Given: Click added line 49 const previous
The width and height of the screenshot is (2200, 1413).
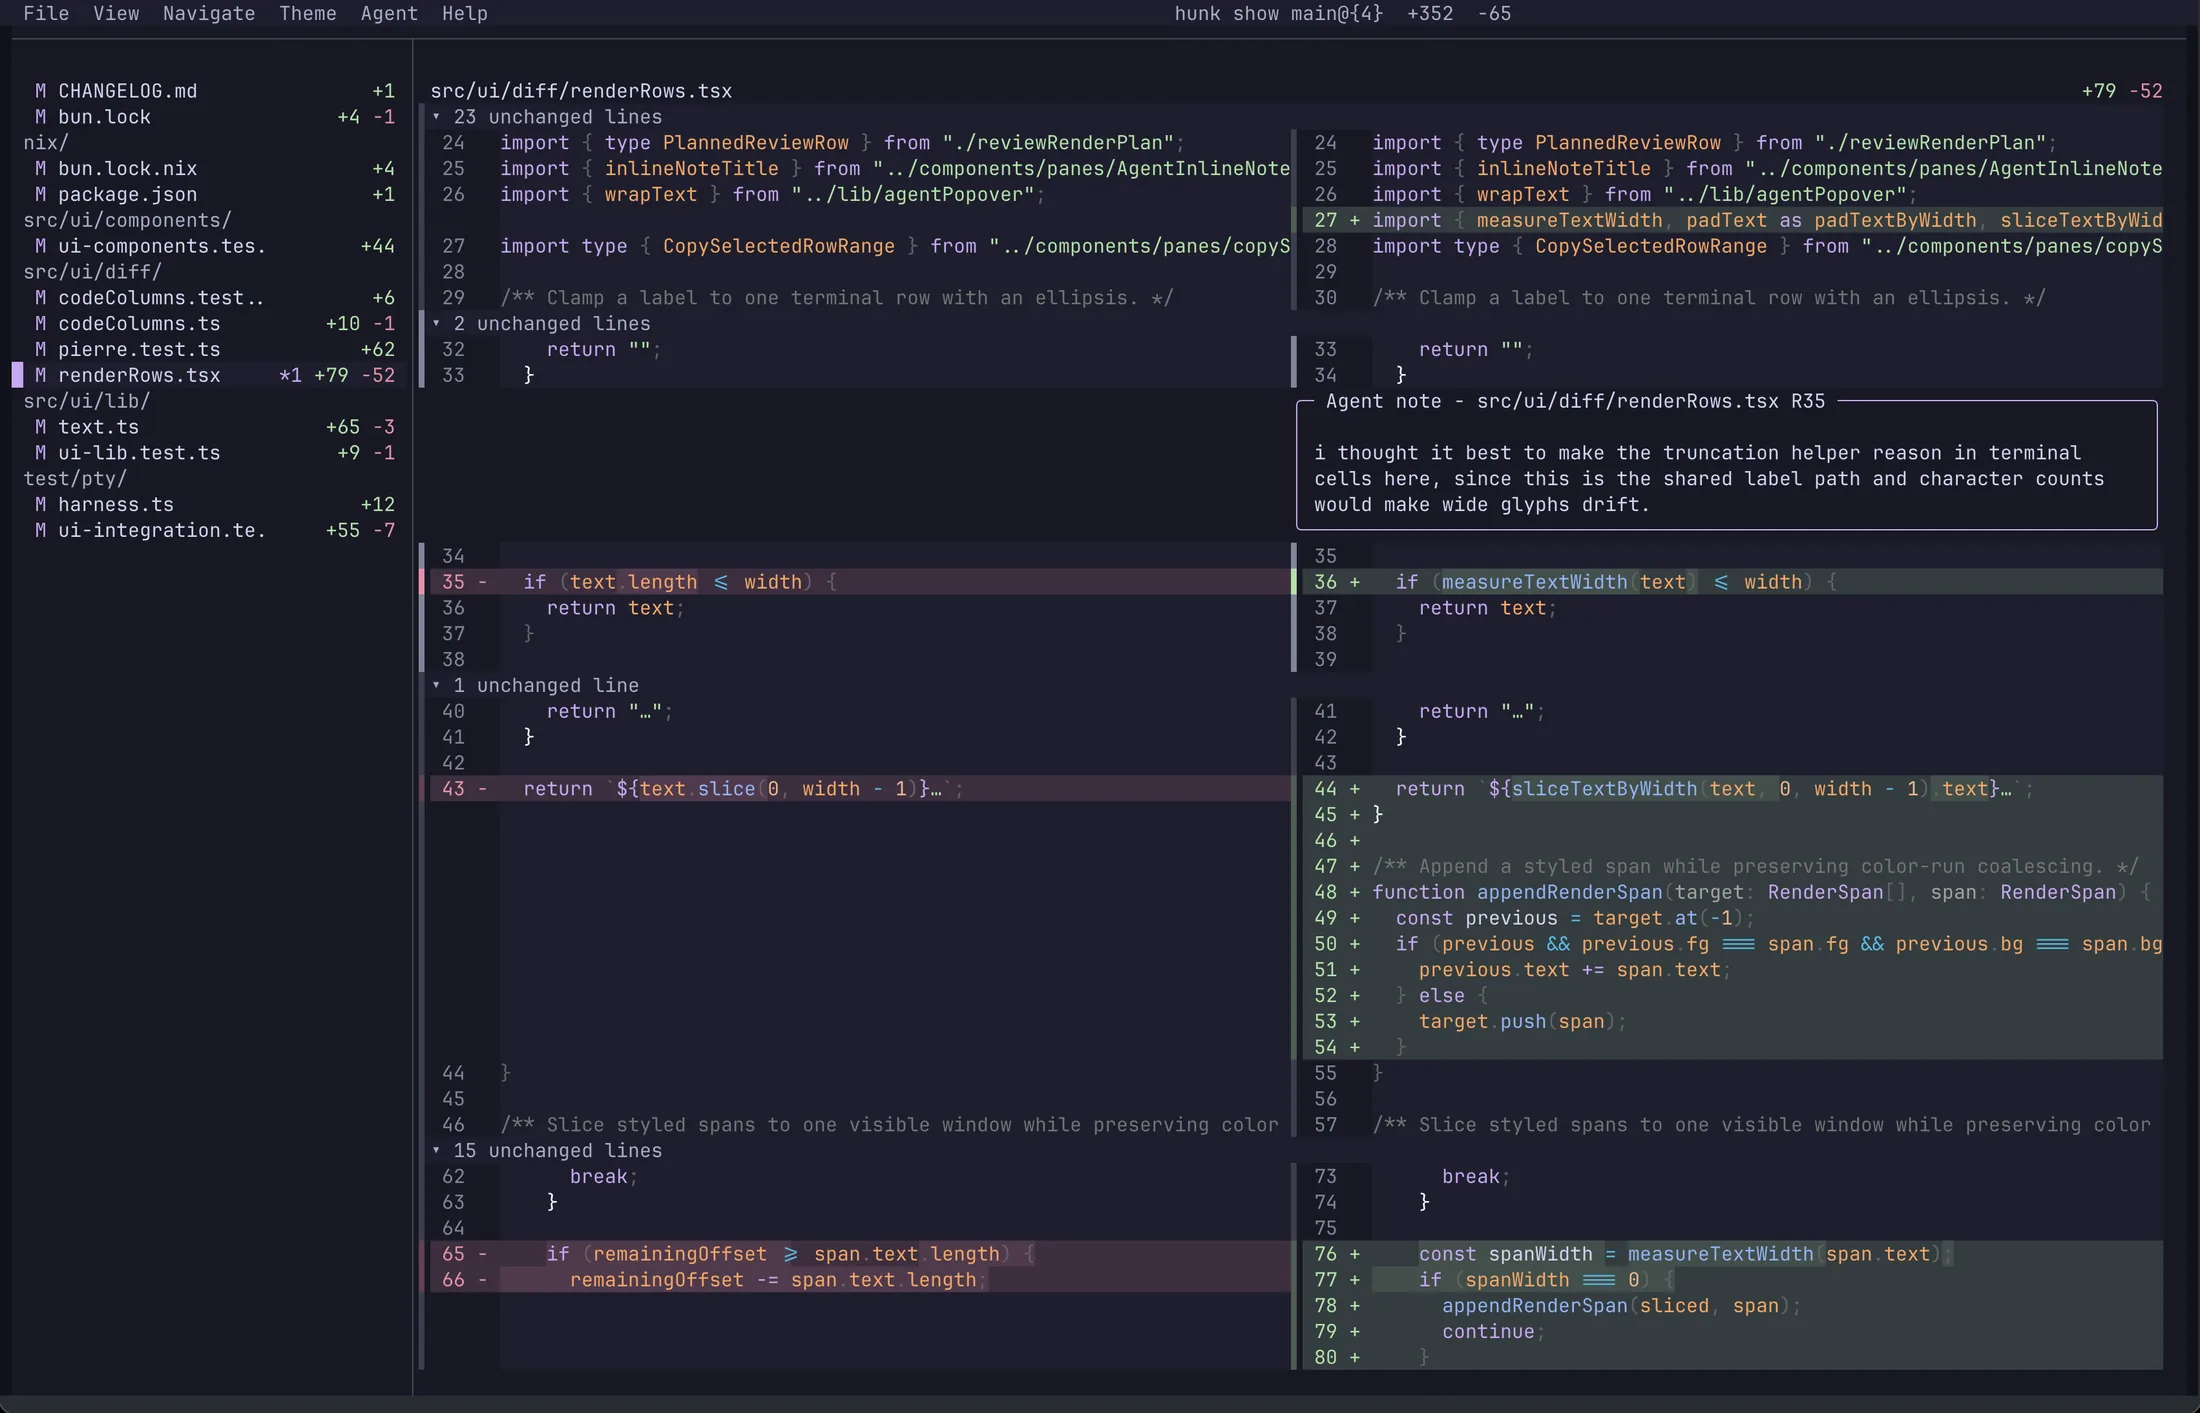Looking at the screenshot, I should point(1732,919).
